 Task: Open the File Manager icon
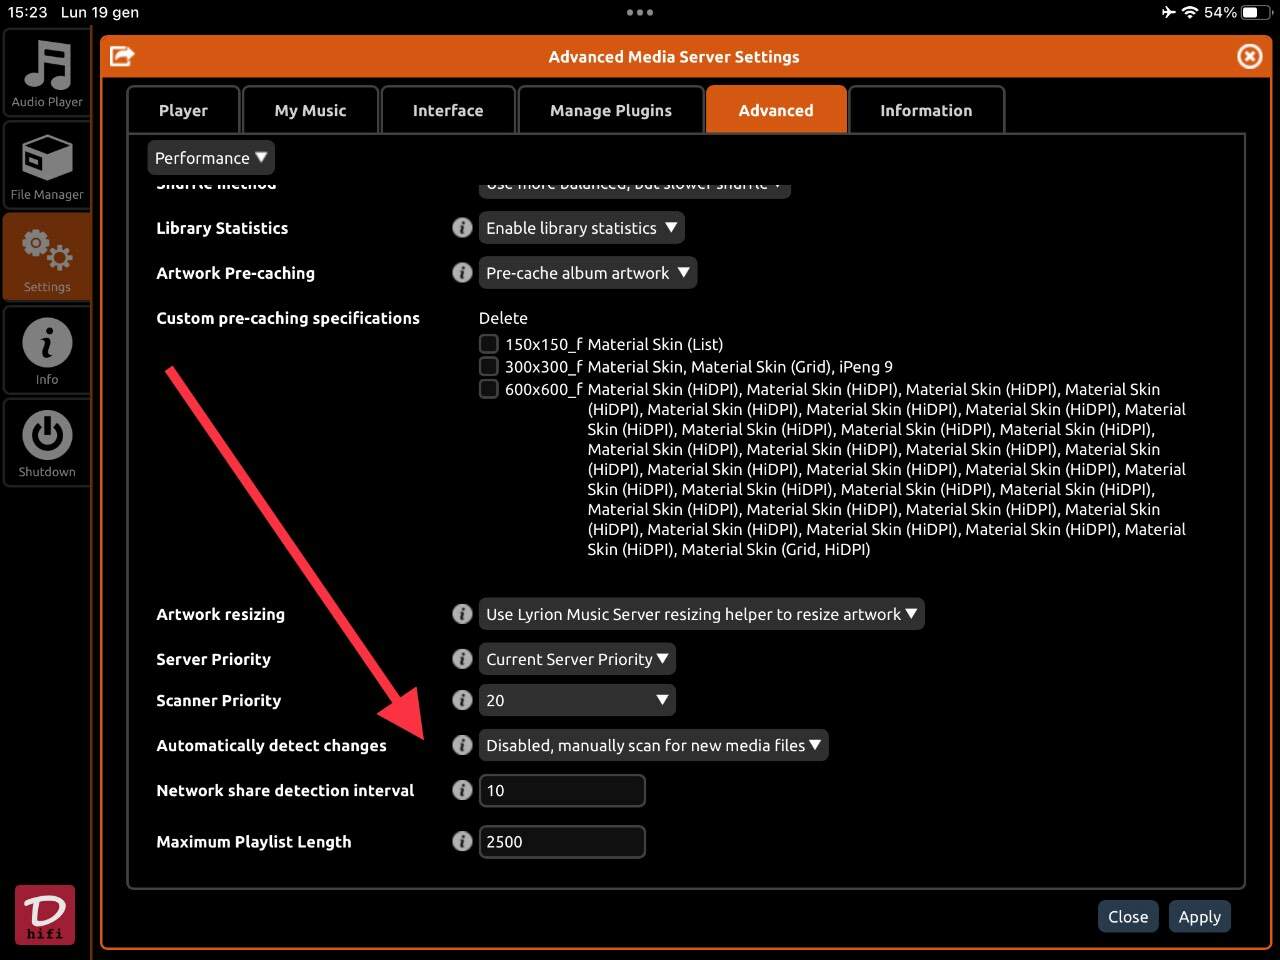coord(47,166)
